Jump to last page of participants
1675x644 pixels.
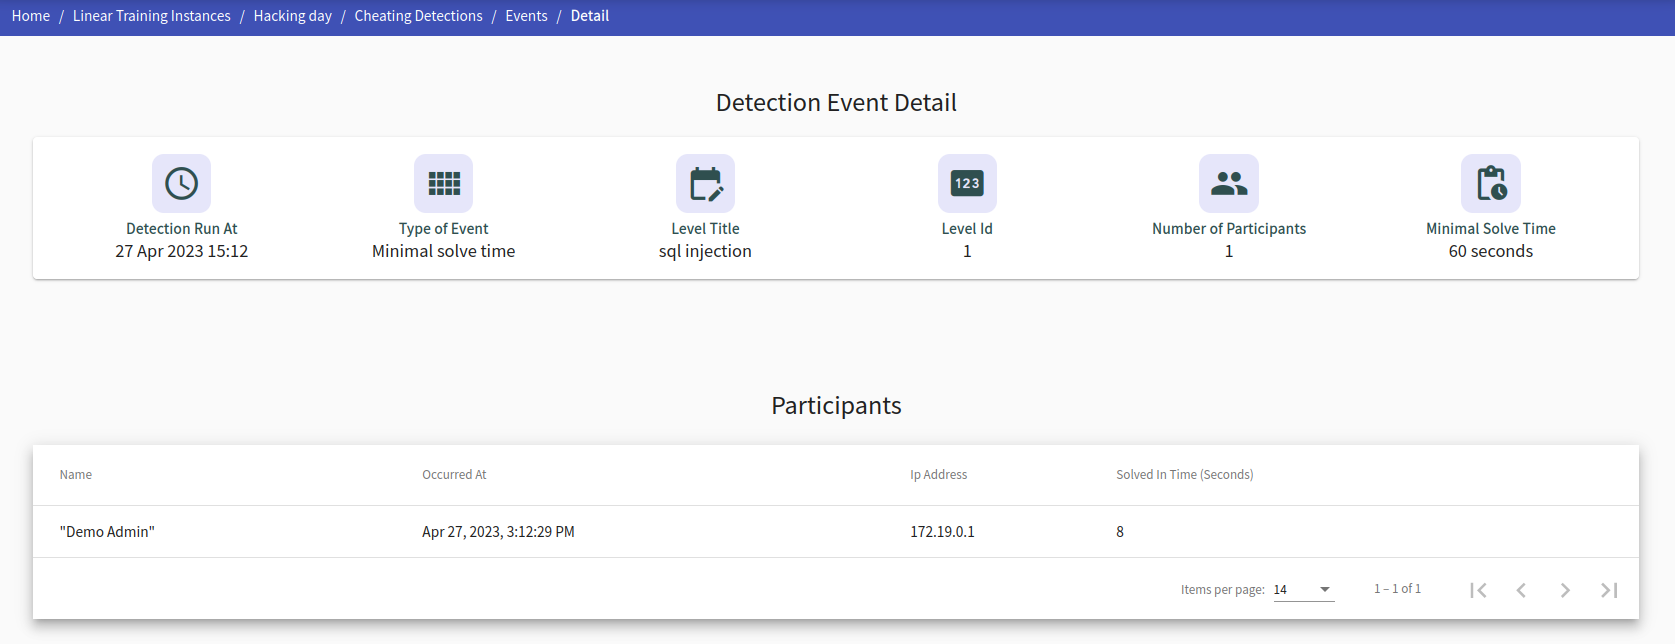(x=1609, y=590)
